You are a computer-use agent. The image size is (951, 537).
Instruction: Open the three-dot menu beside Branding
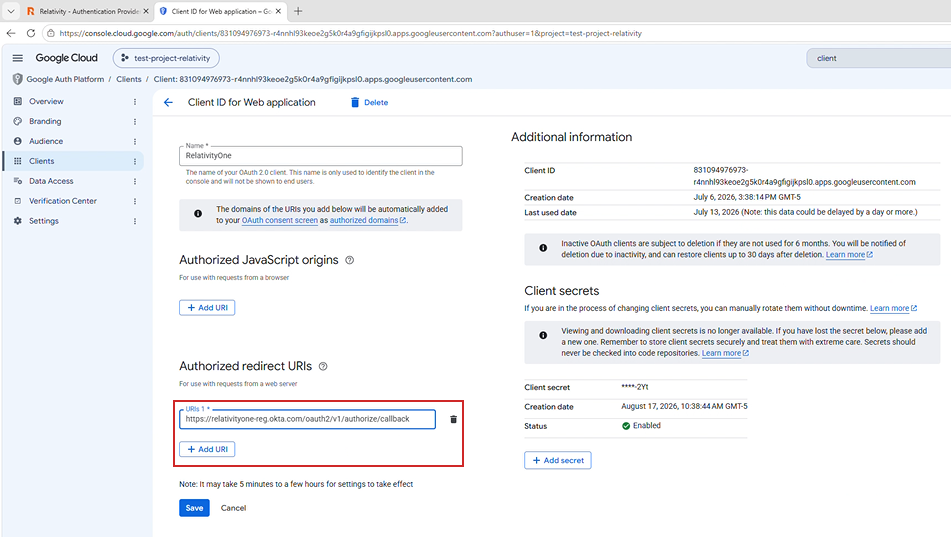135,122
